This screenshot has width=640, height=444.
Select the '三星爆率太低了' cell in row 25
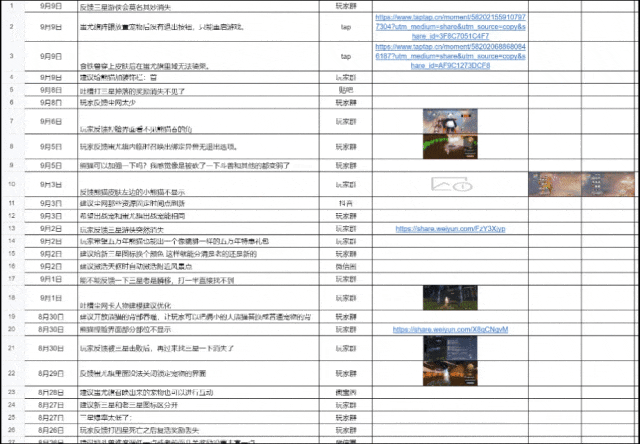[198, 417]
